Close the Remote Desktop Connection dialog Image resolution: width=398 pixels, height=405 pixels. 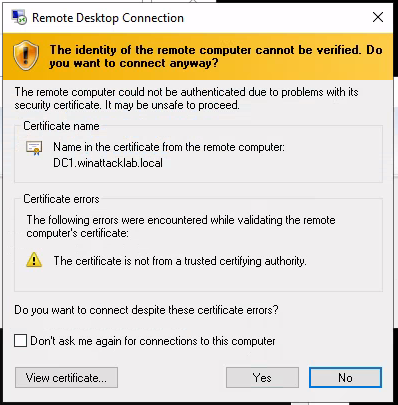click(378, 17)
